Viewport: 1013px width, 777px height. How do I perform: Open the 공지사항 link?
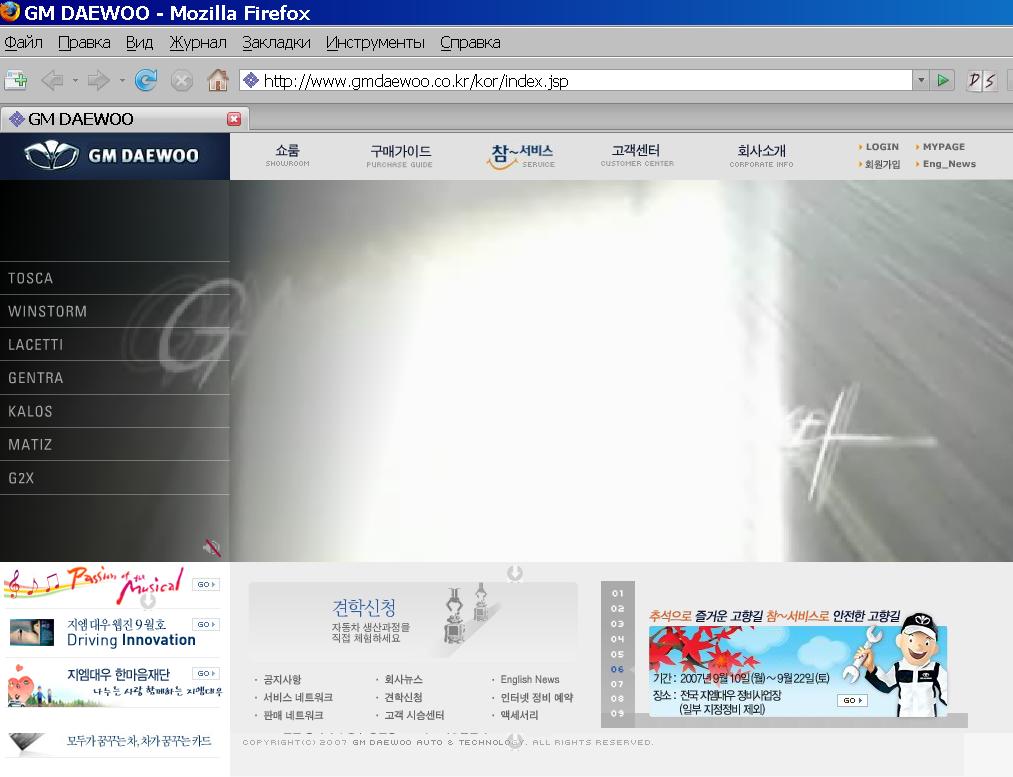[282, 679]
